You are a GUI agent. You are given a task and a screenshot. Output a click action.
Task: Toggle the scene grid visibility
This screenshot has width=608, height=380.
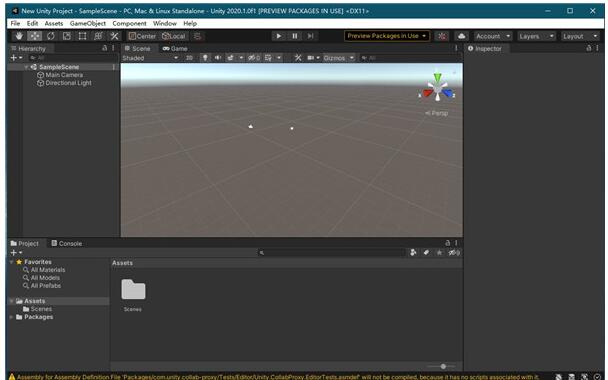point(268,58)
